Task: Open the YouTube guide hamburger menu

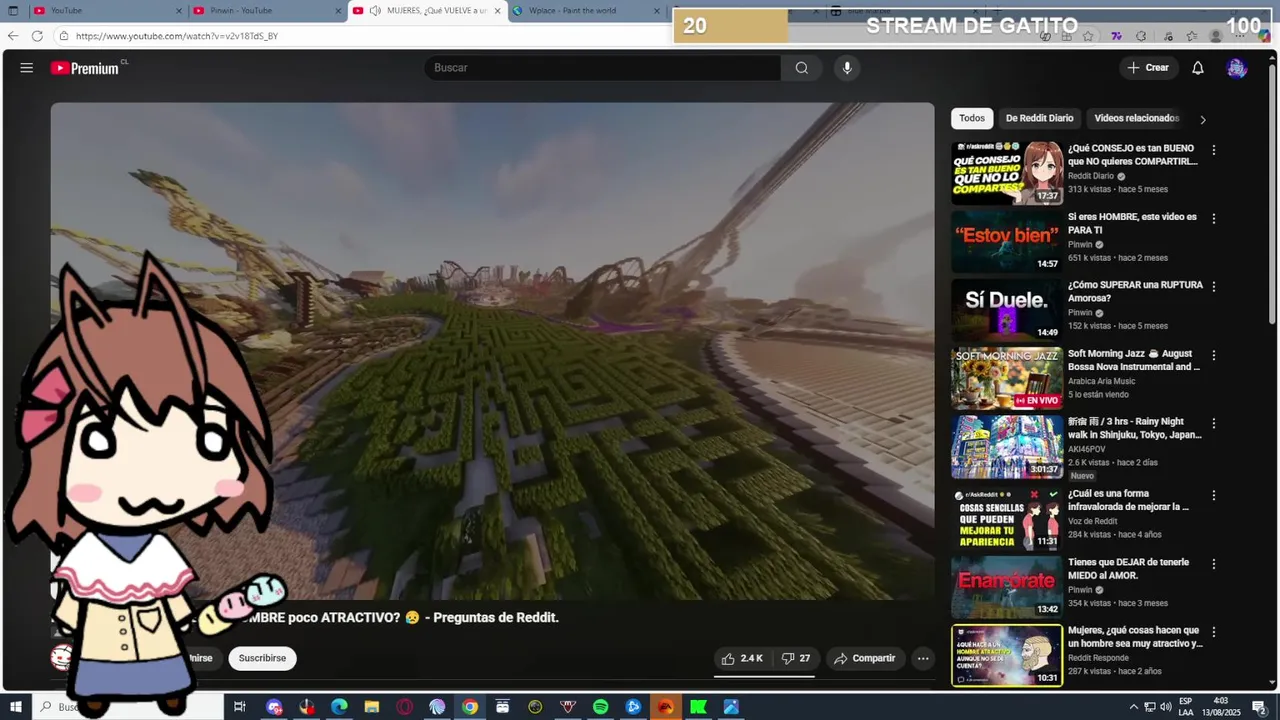Action: (27, 68)
